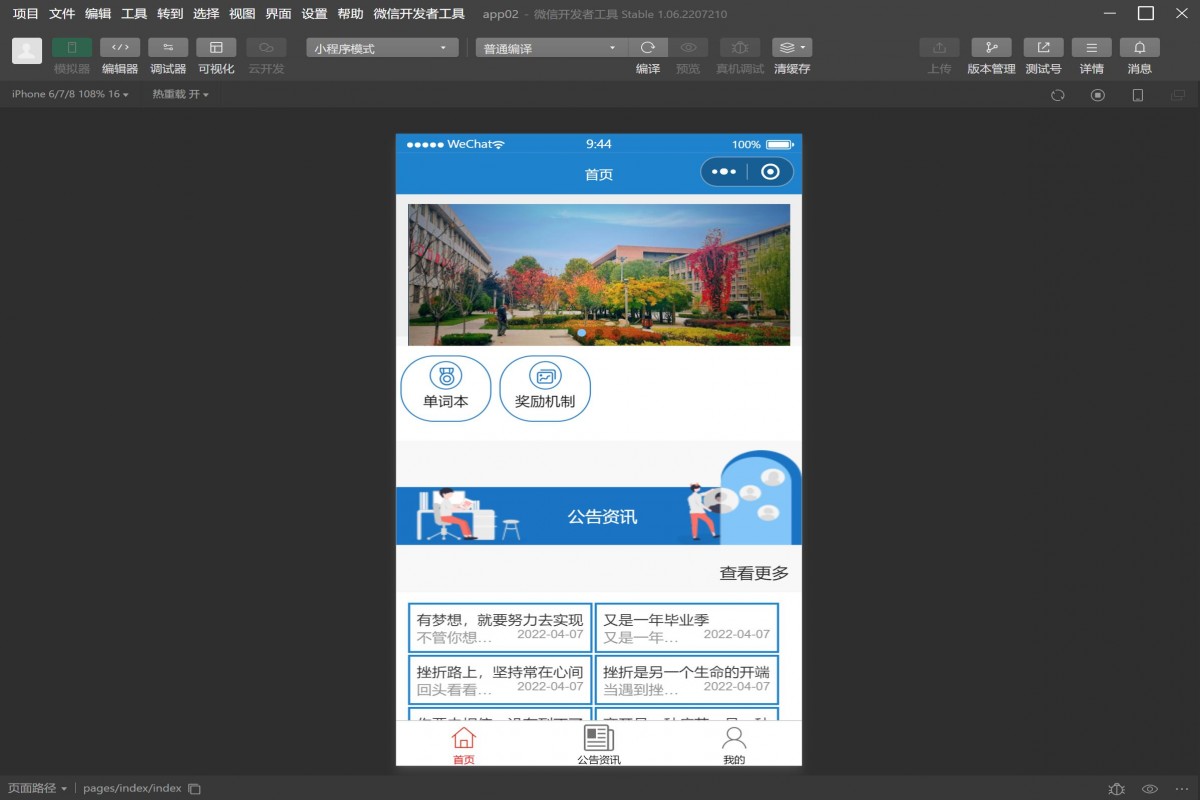Toggle the 调试器 debugger panel
Viewport: 1200px width, 800px height.
point(168,48)
